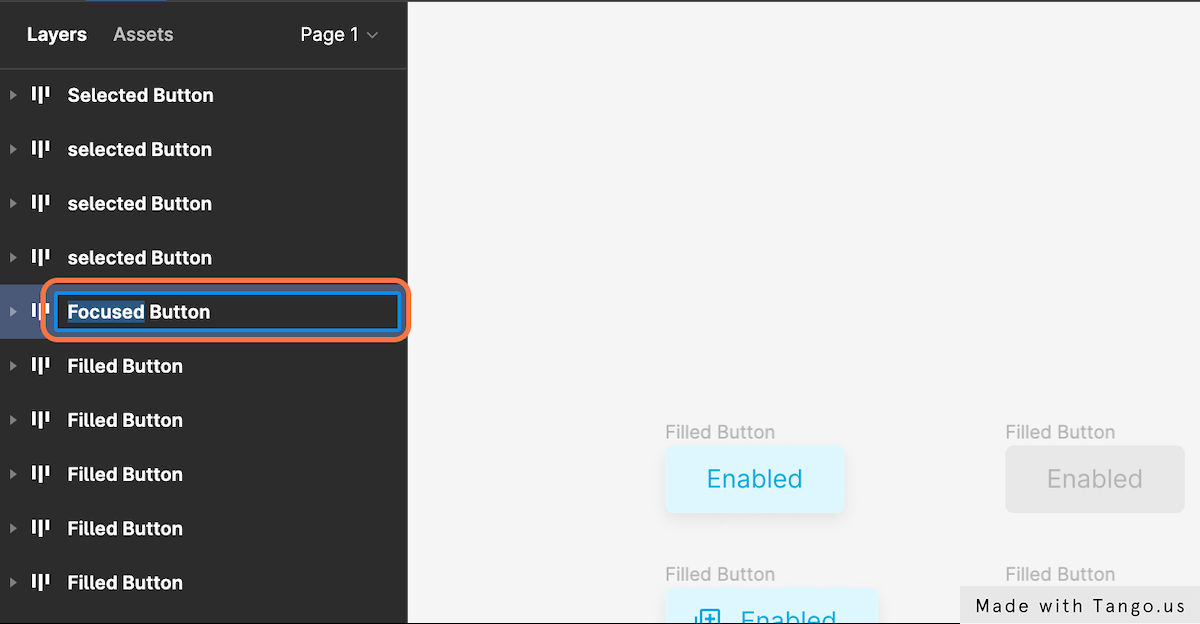The height and width of the screenshot is (624, 1200).
Task: Click the plus icon on the bottom Enabled button
Action: tap(708, 616)
